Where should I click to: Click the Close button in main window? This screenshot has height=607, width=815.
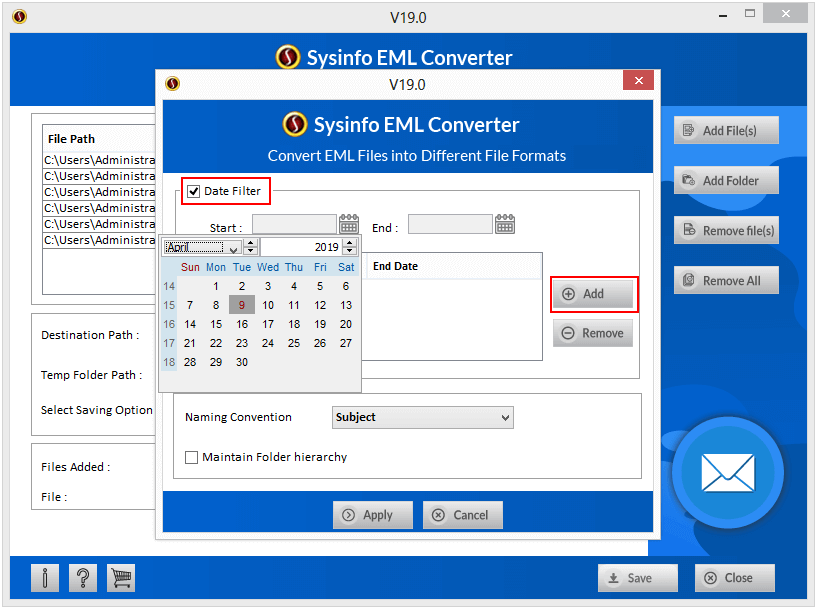734,578
